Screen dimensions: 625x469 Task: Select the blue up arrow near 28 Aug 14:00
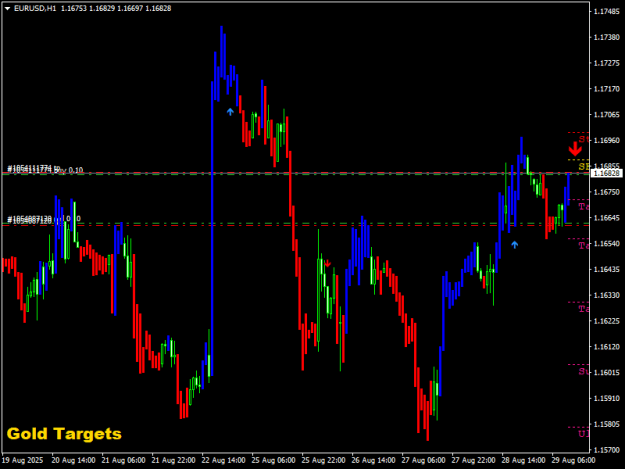click(x=515, y=245)
